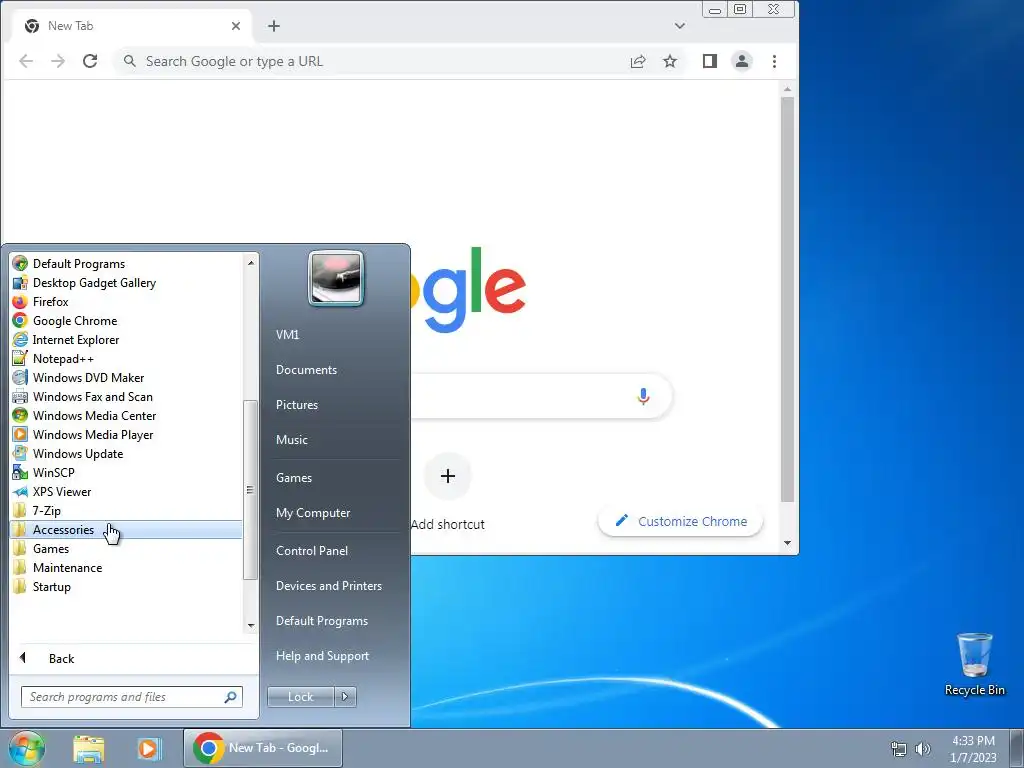Open Documents from the Start menu
The width and height of the screenshot is (1024, 768).
point(306,370)
